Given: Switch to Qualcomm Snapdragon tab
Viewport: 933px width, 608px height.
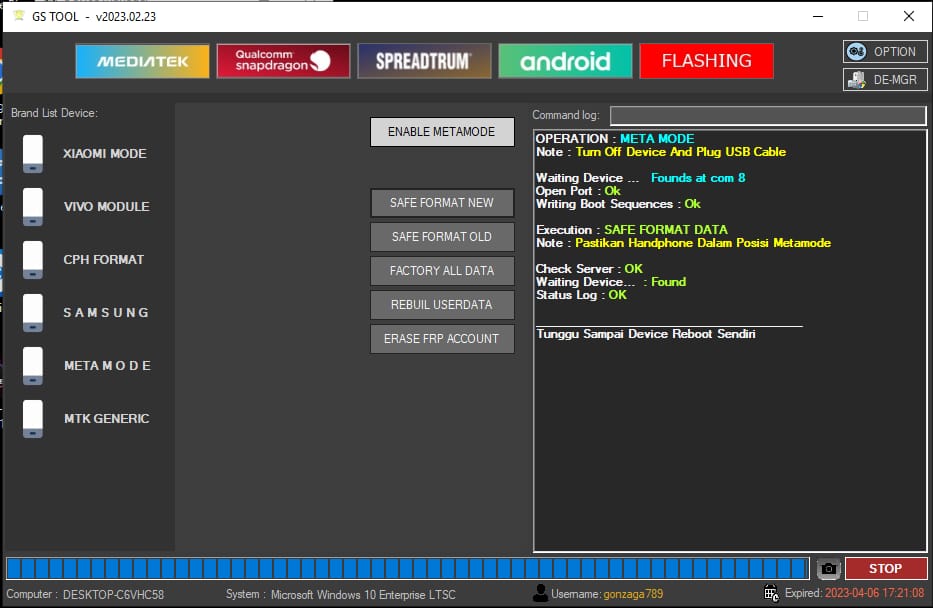Looking at the screenshot, I should (283, 61).
